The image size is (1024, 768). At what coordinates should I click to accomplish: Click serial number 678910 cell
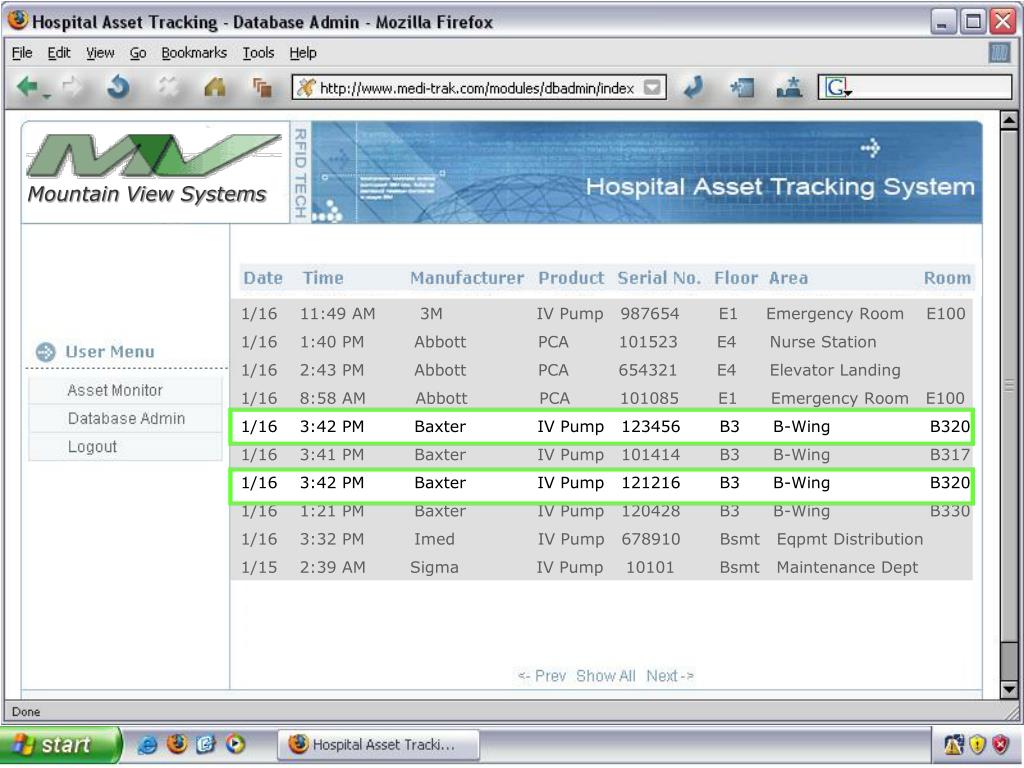coord(650,539)
